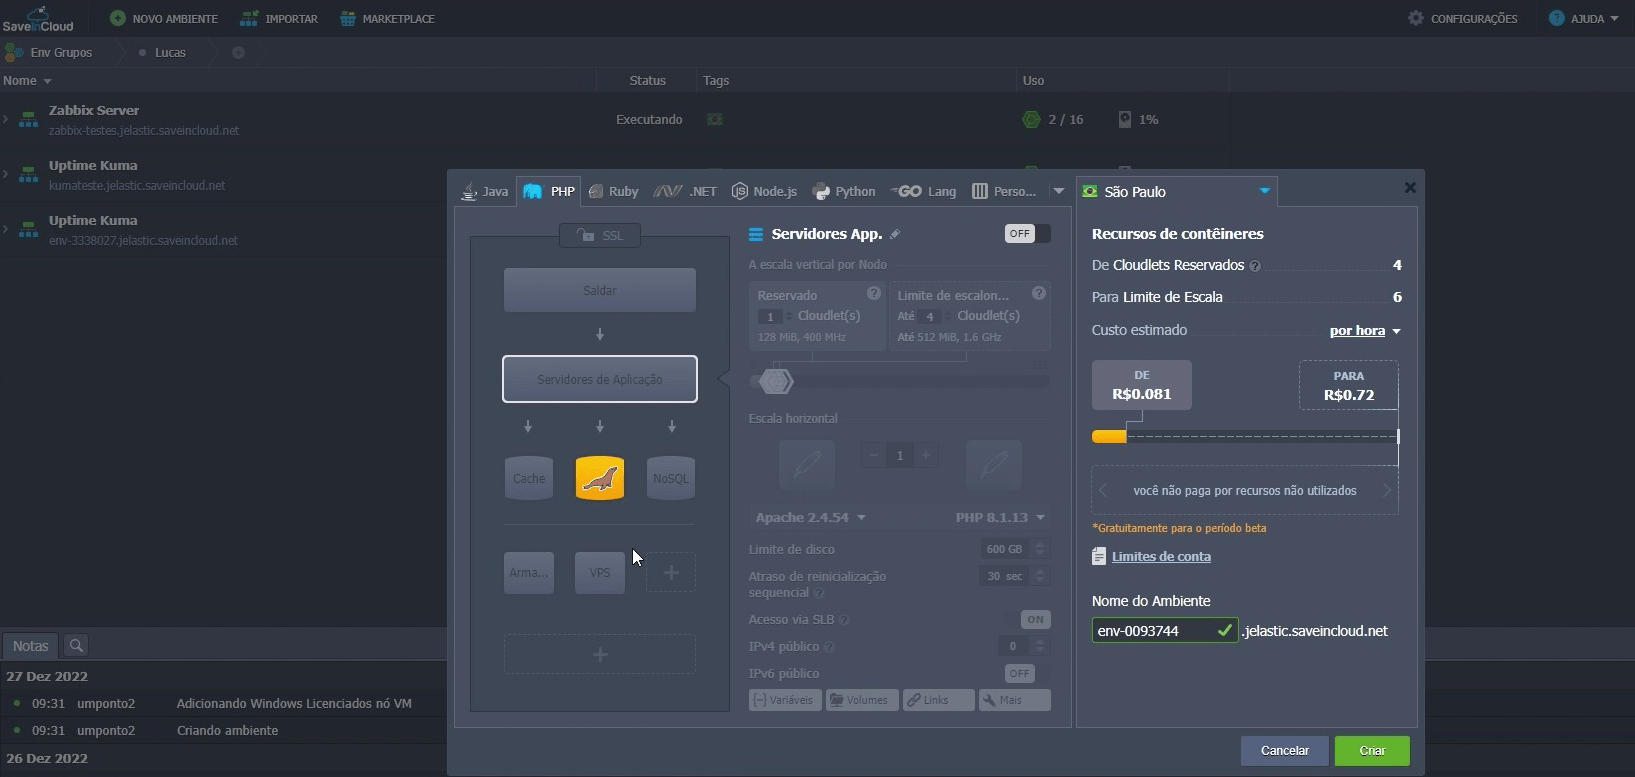The width and height of the screenshot is (1635, 777).
Task: Open the Mais options button
Action: (x=1014, y=700)
